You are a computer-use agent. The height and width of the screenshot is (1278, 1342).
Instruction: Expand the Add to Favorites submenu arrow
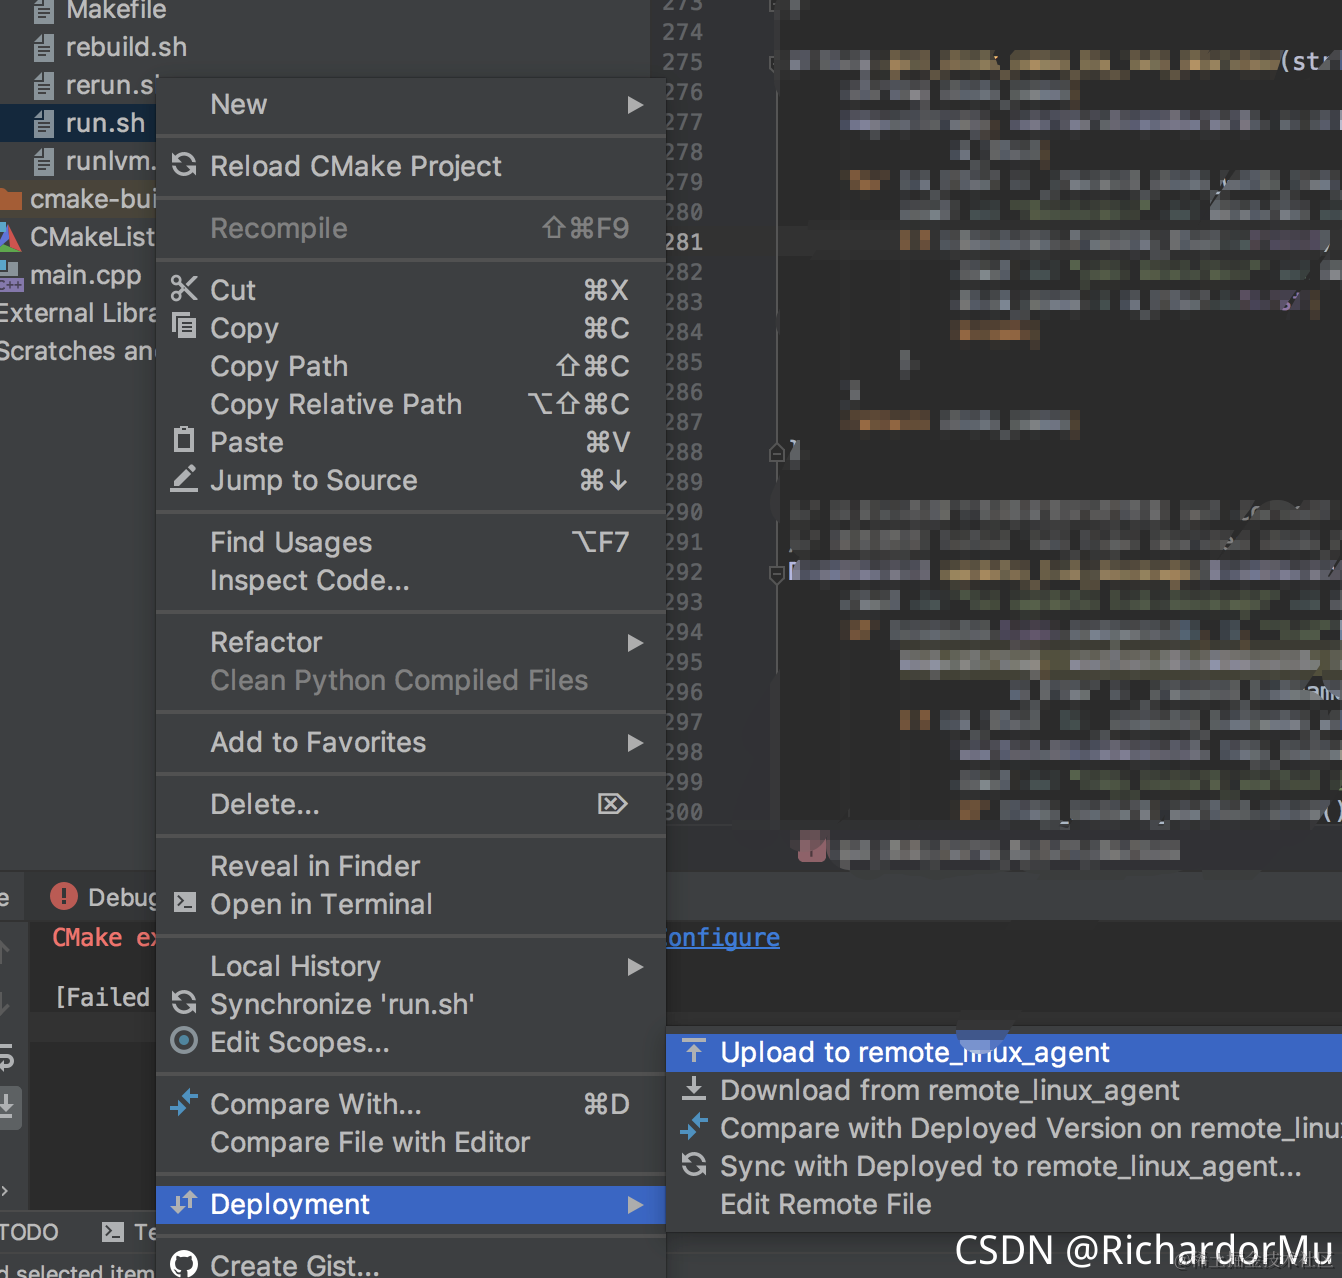pos(635,742)
